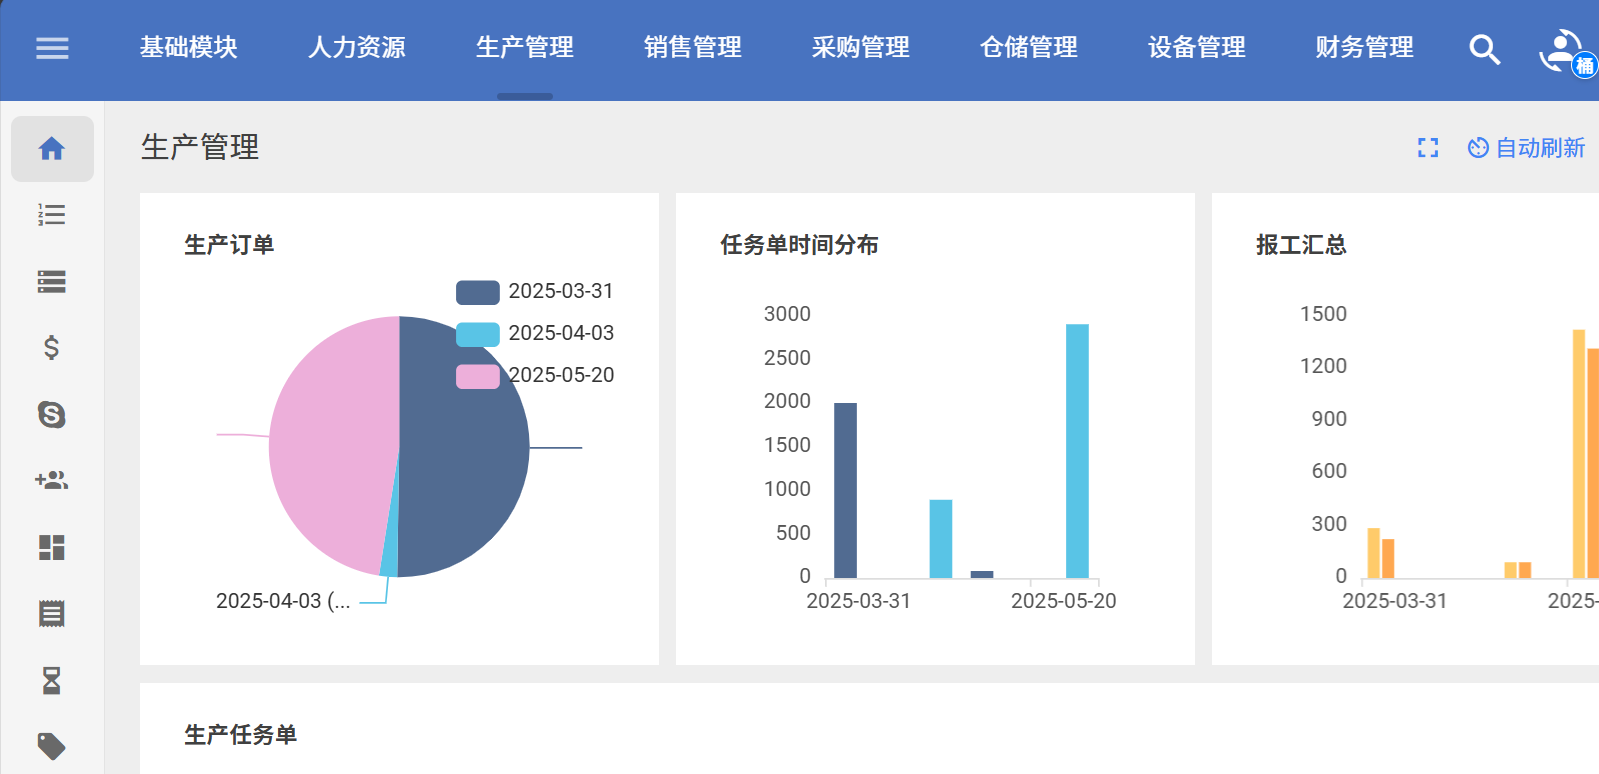
Task: Open the 销售管理 menu
Action: [x=693, y=47]
